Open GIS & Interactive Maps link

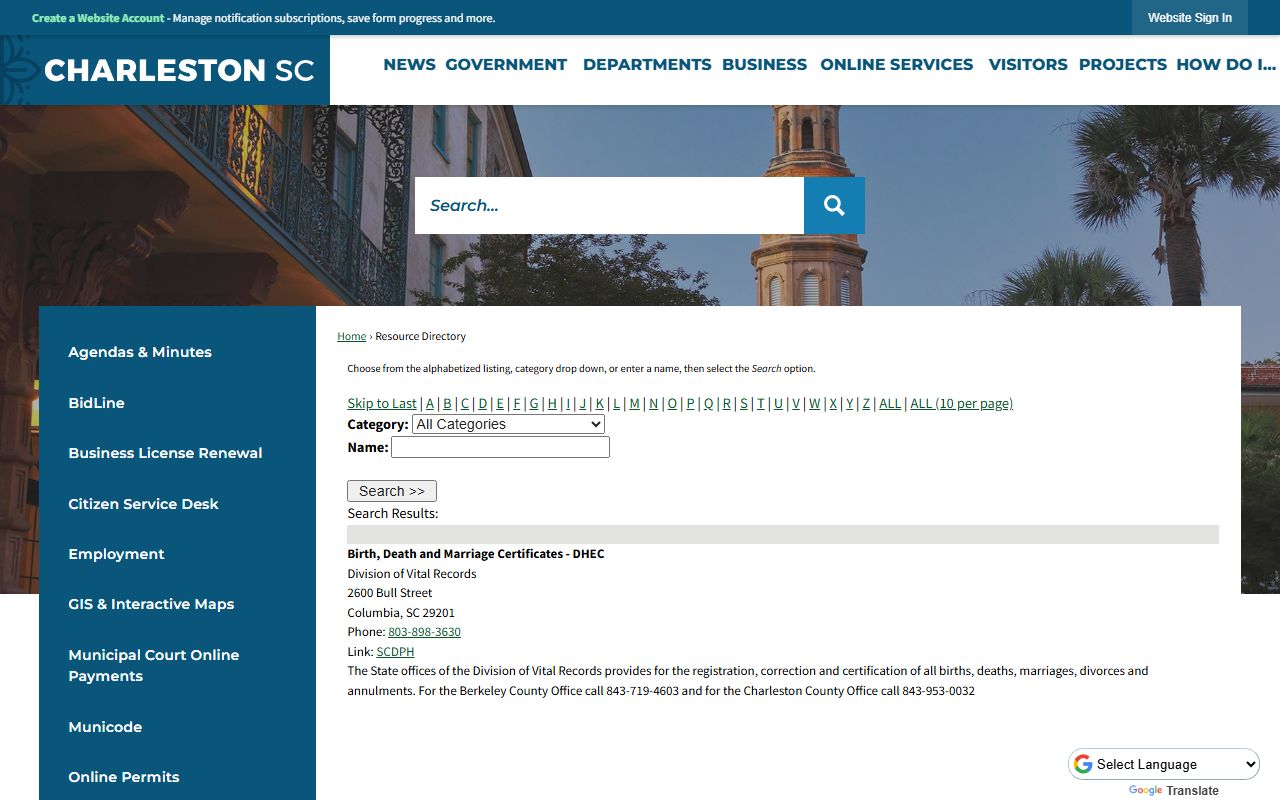pos(151,604)
